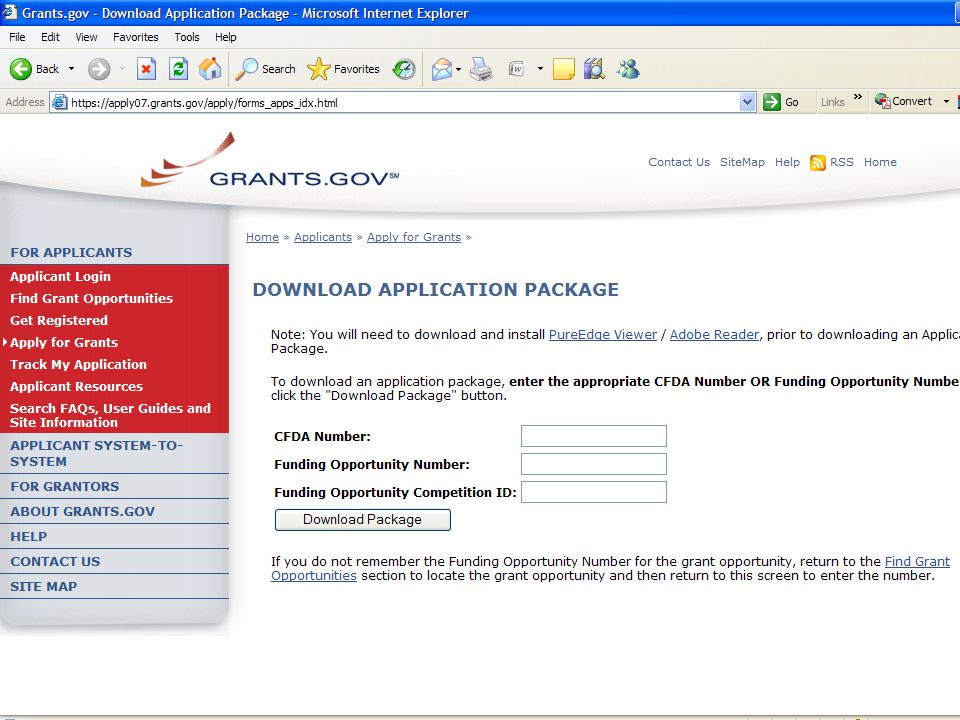Viewport: 960px width, 720px height.
Task: Open the Favorites menu in the menu bar
Action: click(x=135, y=37)
